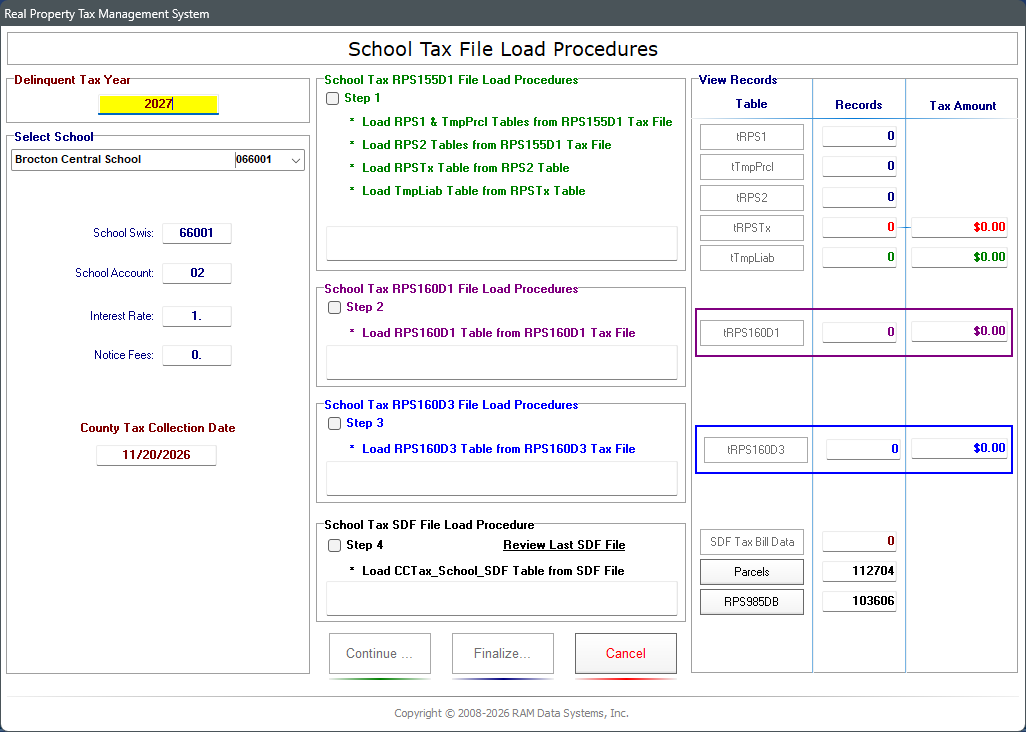Image resolution: width=1026 pixels, height=732 pixels.
Task: Click the tRPS160D1 table button
Action: point(752,332)
